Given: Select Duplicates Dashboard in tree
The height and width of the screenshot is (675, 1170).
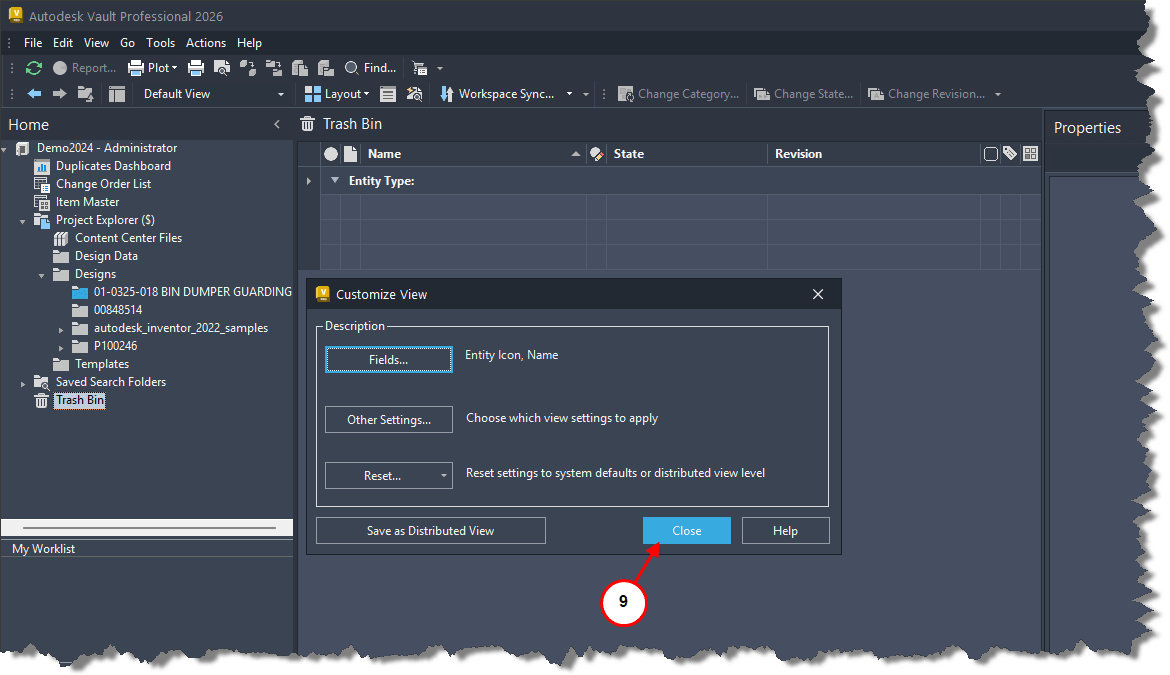Looking at the screenshot, I should click(113, 166).
